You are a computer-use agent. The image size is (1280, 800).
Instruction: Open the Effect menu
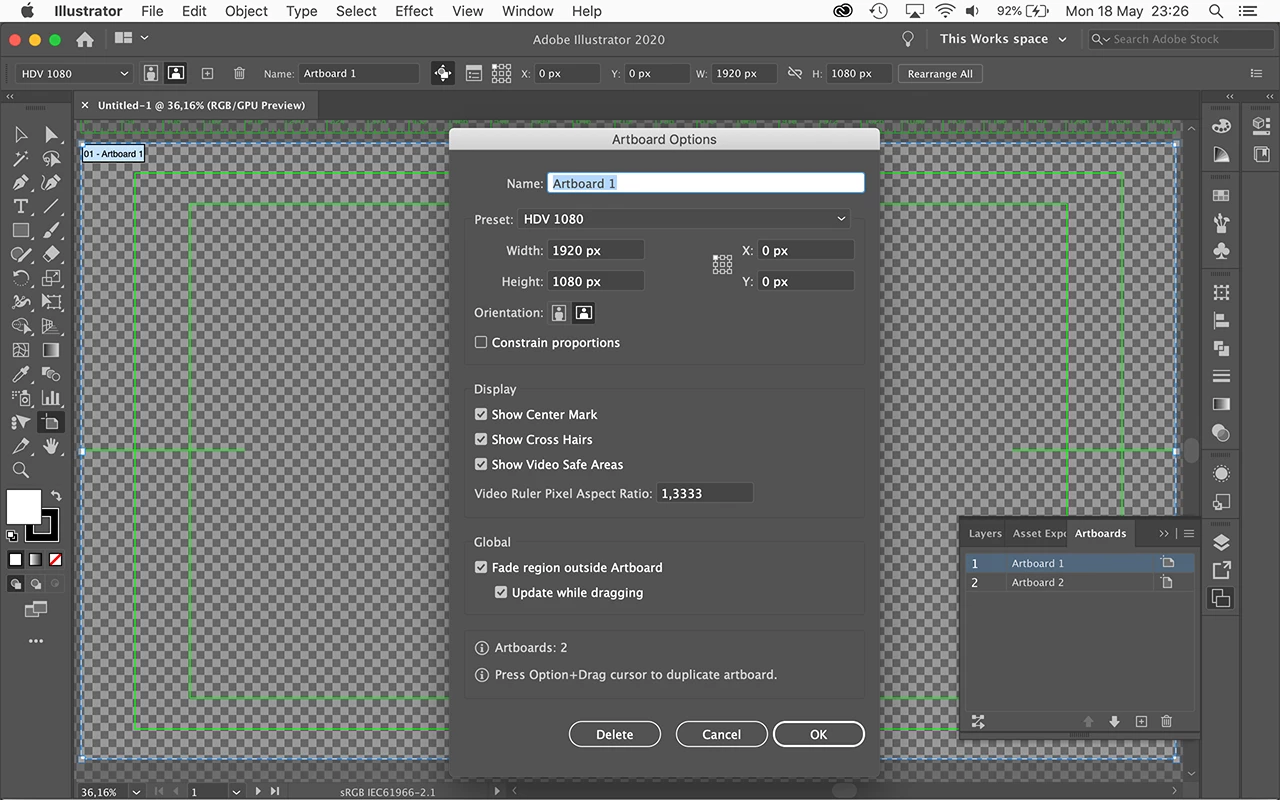[x=414, y=11]
